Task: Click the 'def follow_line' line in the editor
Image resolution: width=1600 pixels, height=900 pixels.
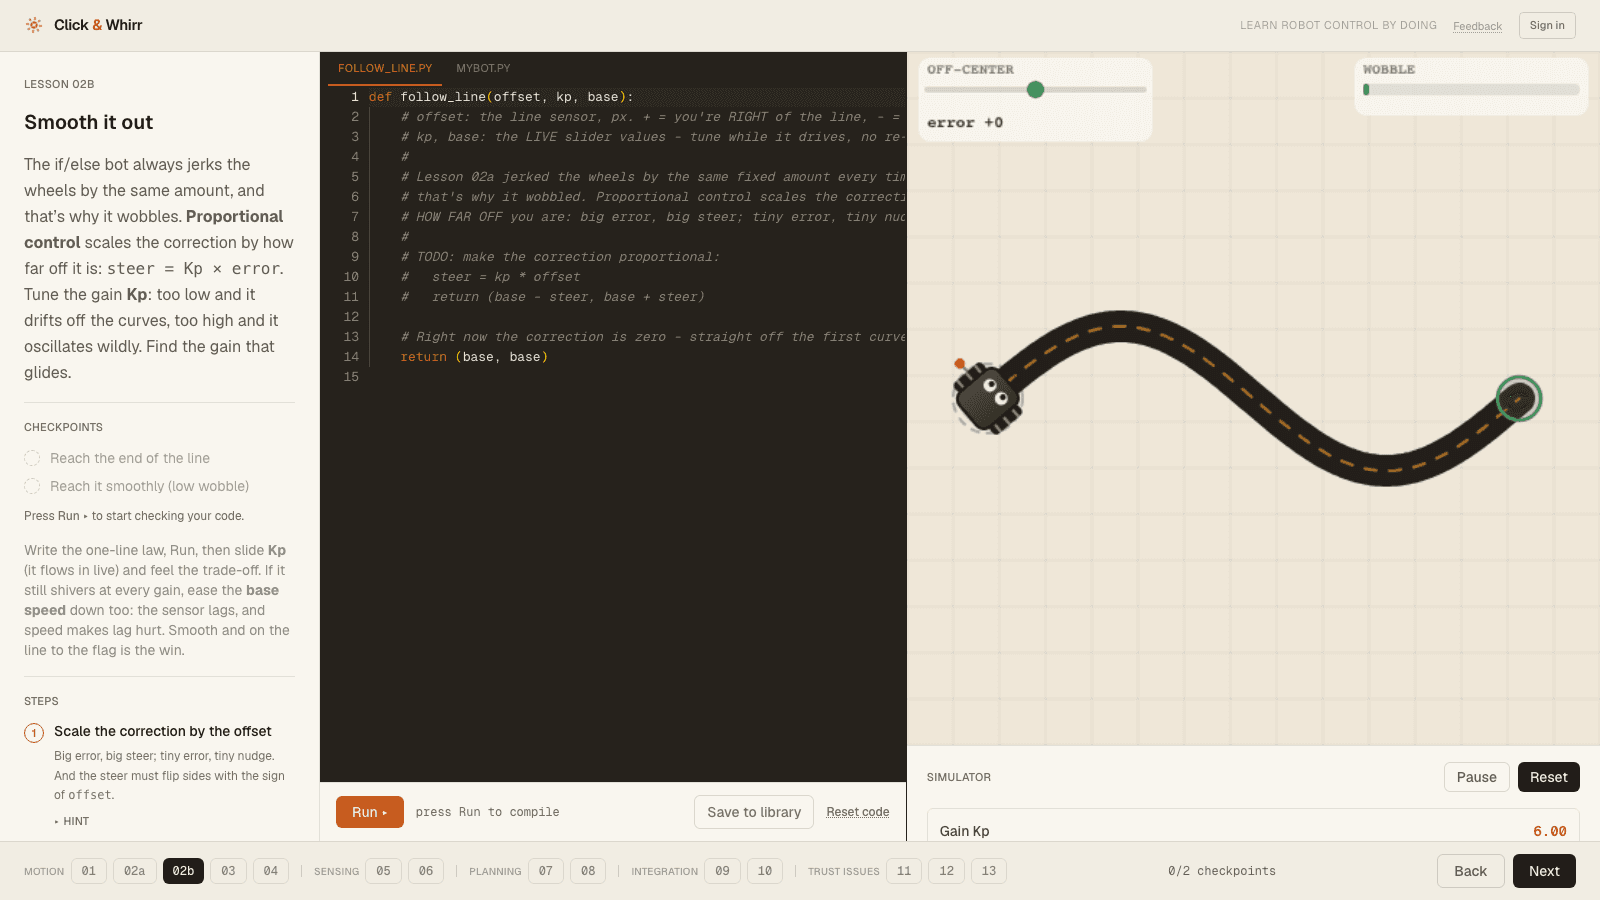Action: [x=501, y=97]
